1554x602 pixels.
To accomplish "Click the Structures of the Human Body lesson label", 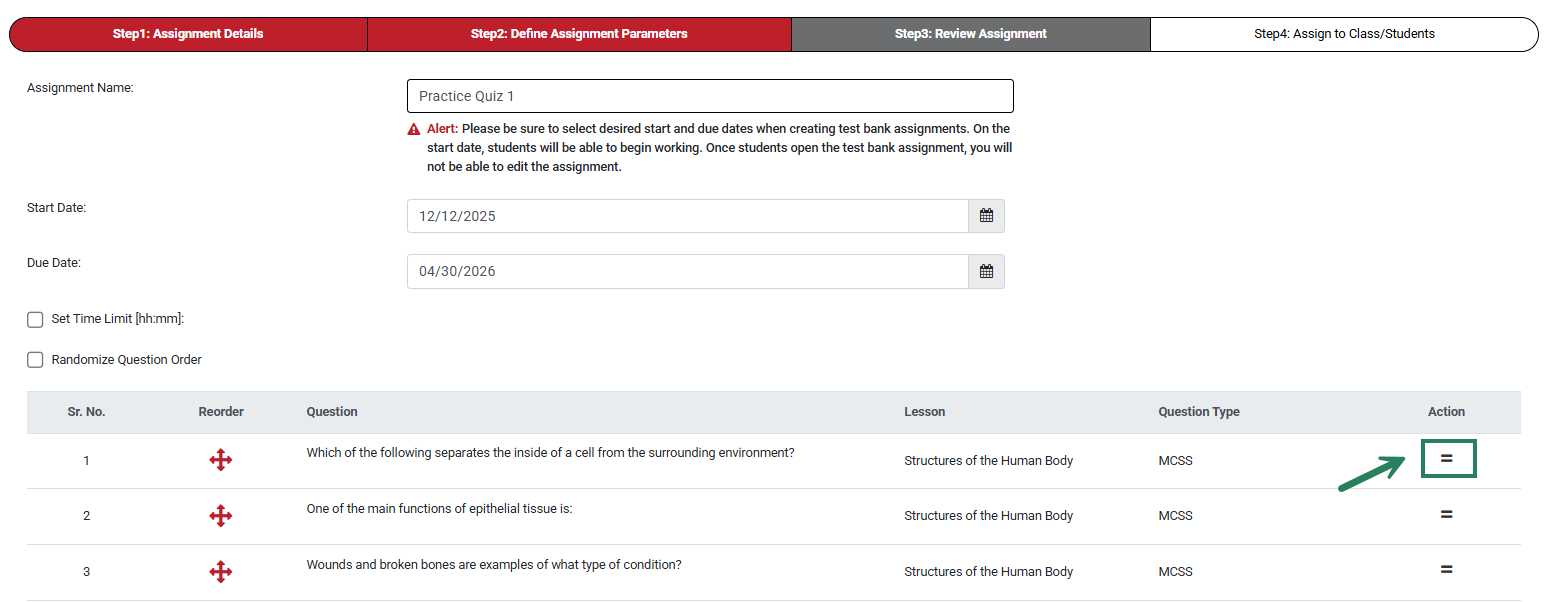I will pyautogui.click(x=988, y=460).
